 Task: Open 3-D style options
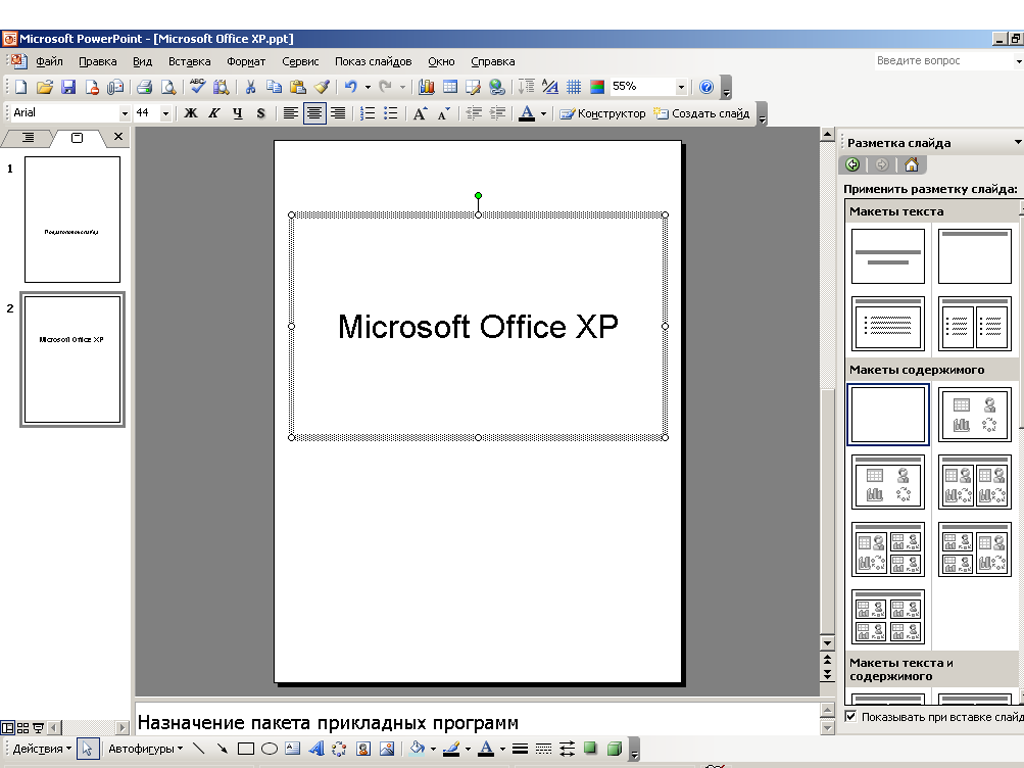[x=614, y=749]
